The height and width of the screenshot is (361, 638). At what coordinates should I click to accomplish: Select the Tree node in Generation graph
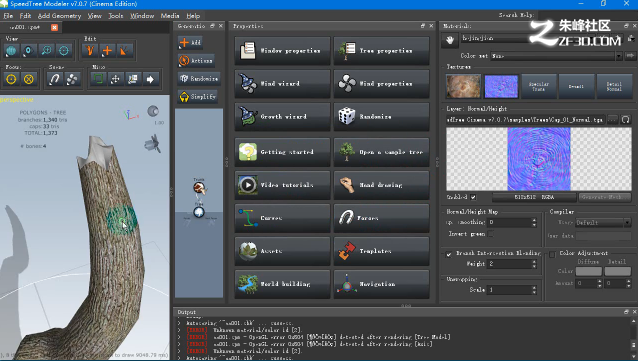coord(199,212)
